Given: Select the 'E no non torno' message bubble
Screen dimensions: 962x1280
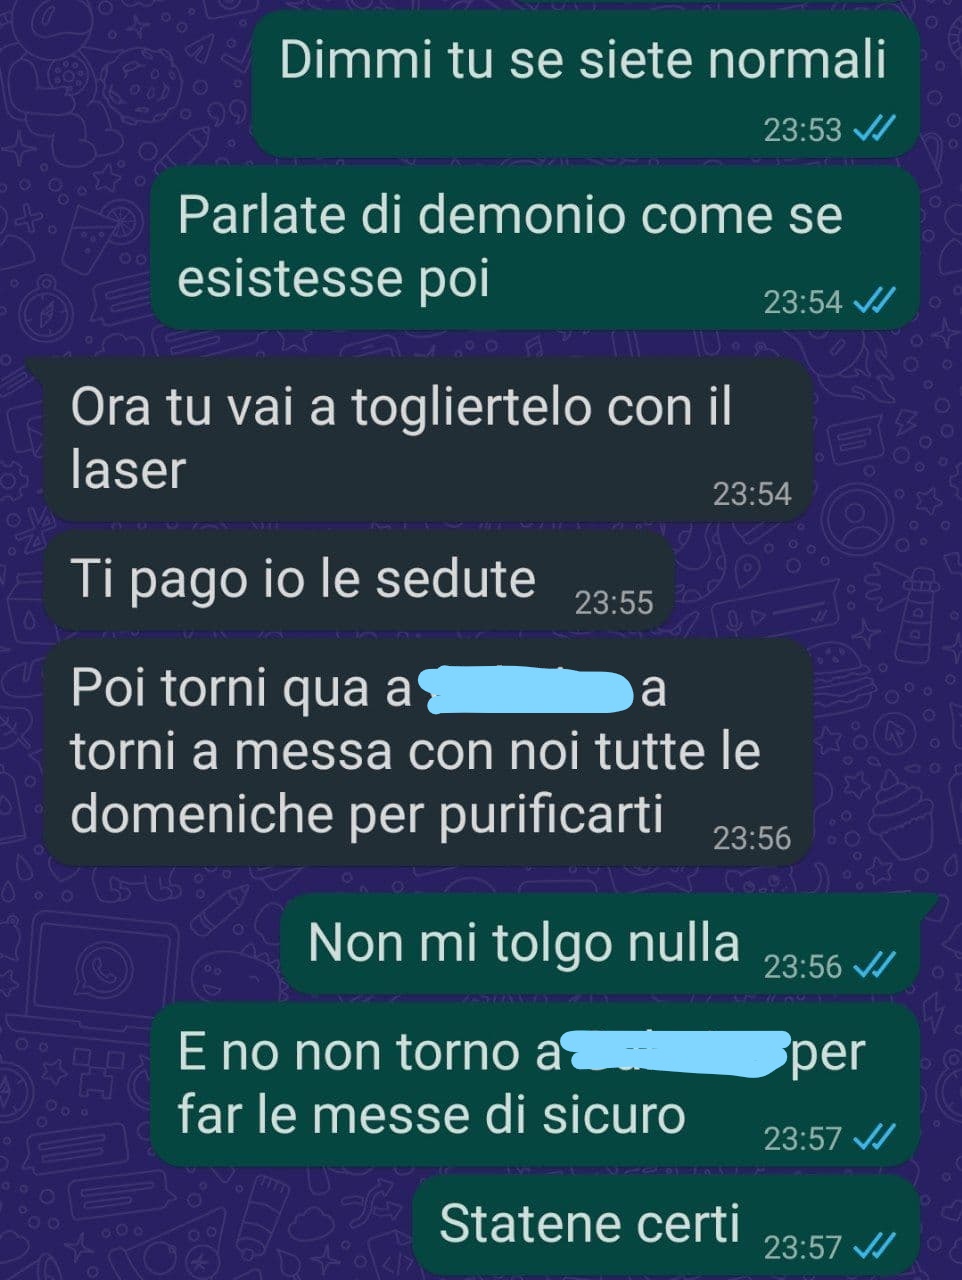Looking at the screenshot, I should pos(535,1085).
